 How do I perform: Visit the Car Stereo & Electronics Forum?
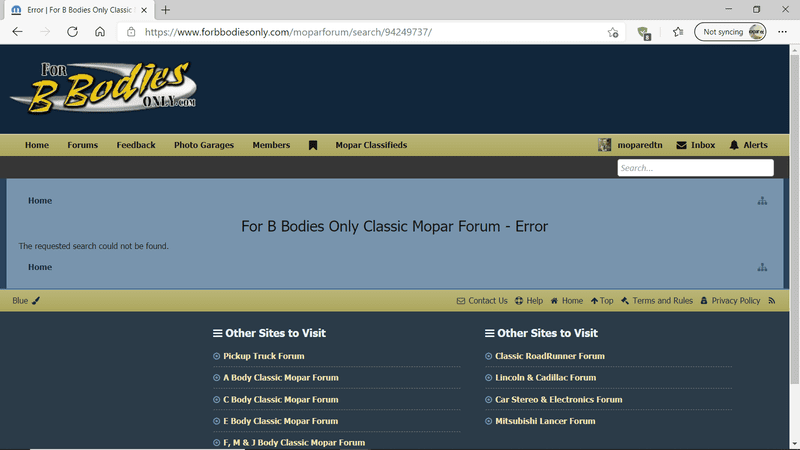(559, 399)
